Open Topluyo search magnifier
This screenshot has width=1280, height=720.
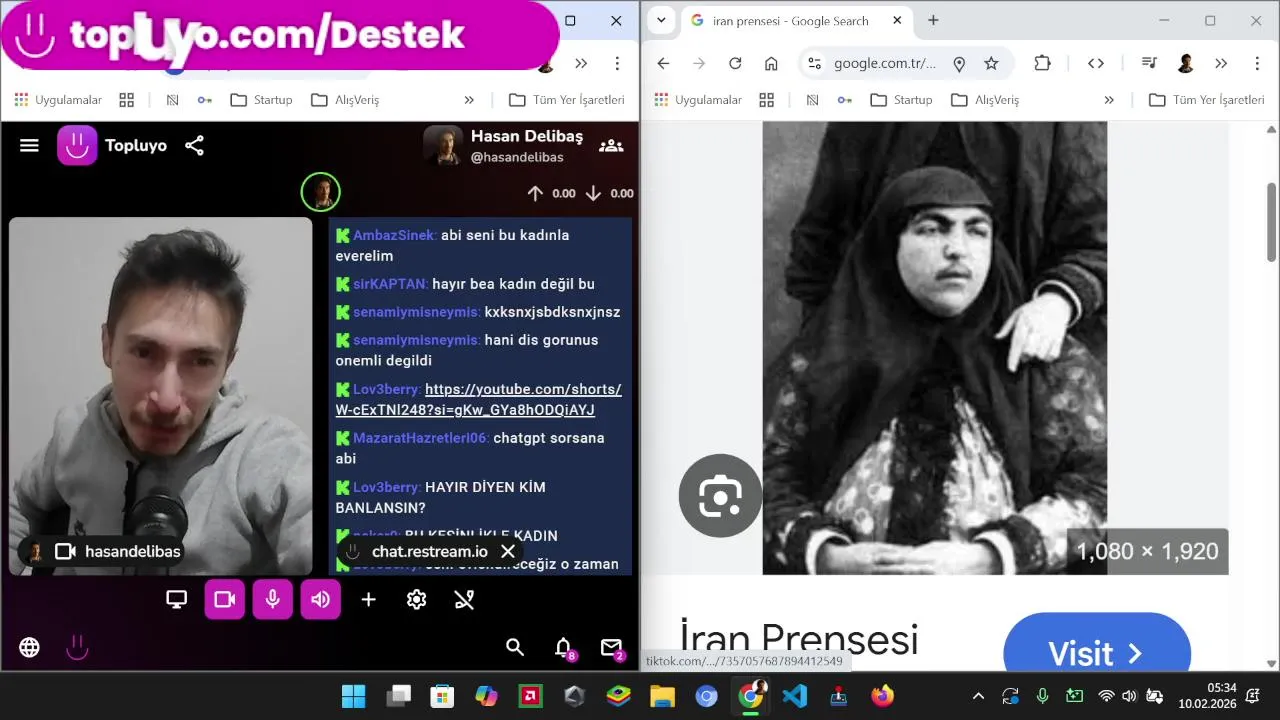pyautogui.click(x=515, y=647)
